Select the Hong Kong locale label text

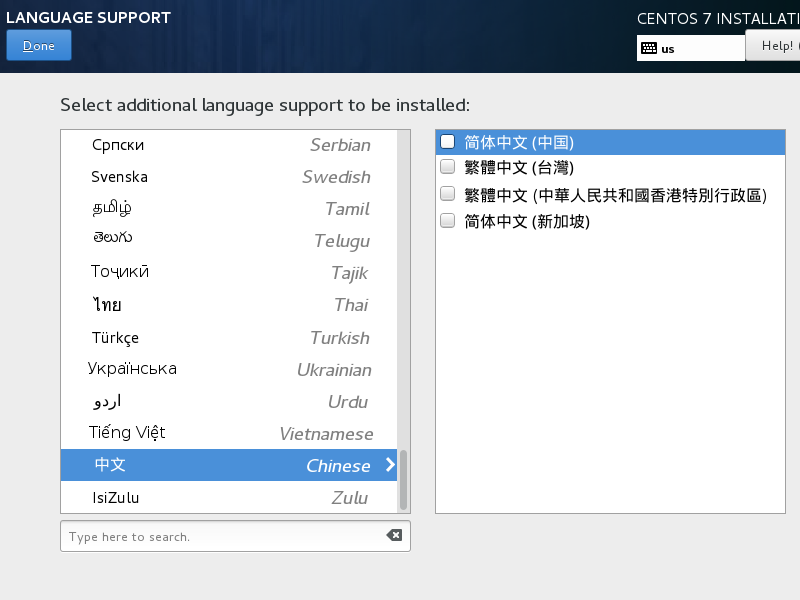pos(615,195)
